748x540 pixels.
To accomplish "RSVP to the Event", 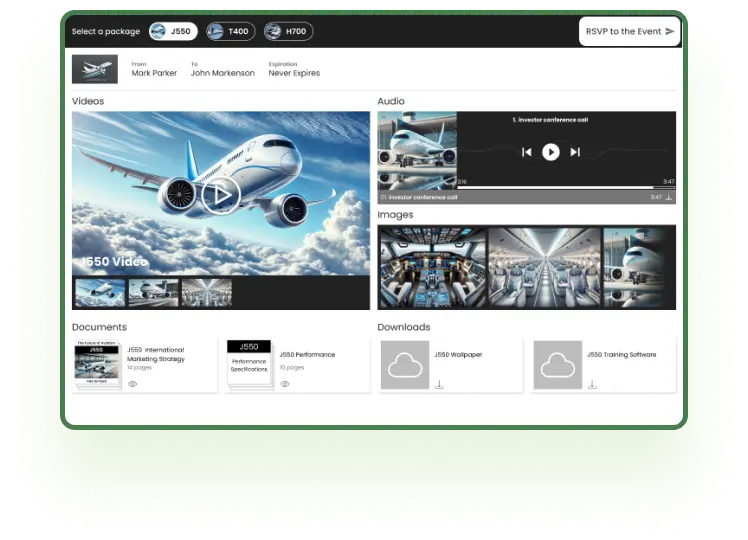I will pyautogui.click(x=628, y=32).
